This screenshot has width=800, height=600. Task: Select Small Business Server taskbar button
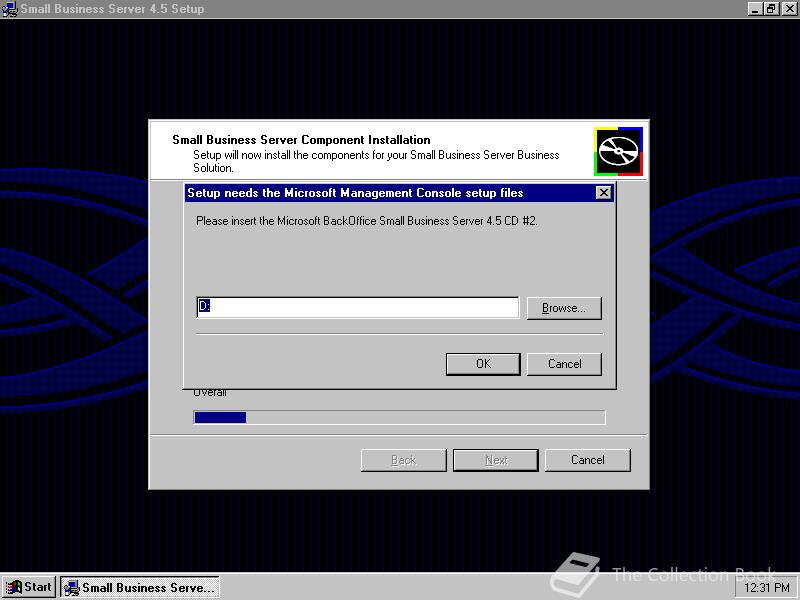[140, 587]
